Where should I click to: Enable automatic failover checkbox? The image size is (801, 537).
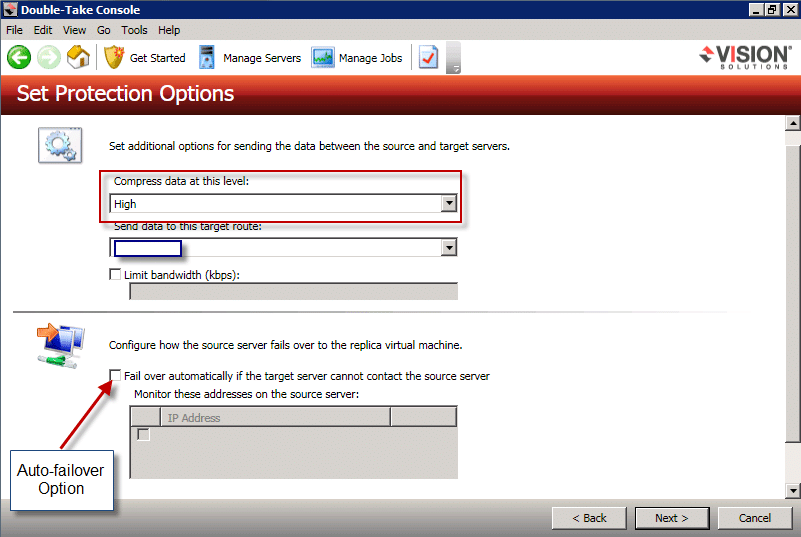point(115,376)
